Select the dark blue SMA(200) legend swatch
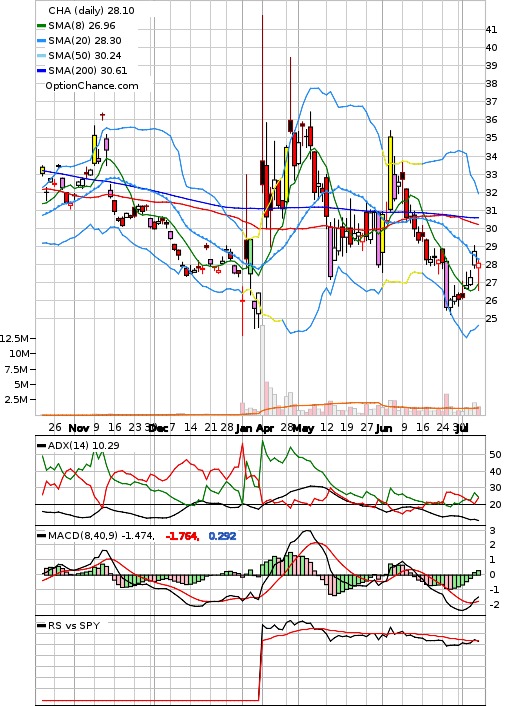Image resolution: width=526 pixels, height=706 pixels. [x=41, y=71]
